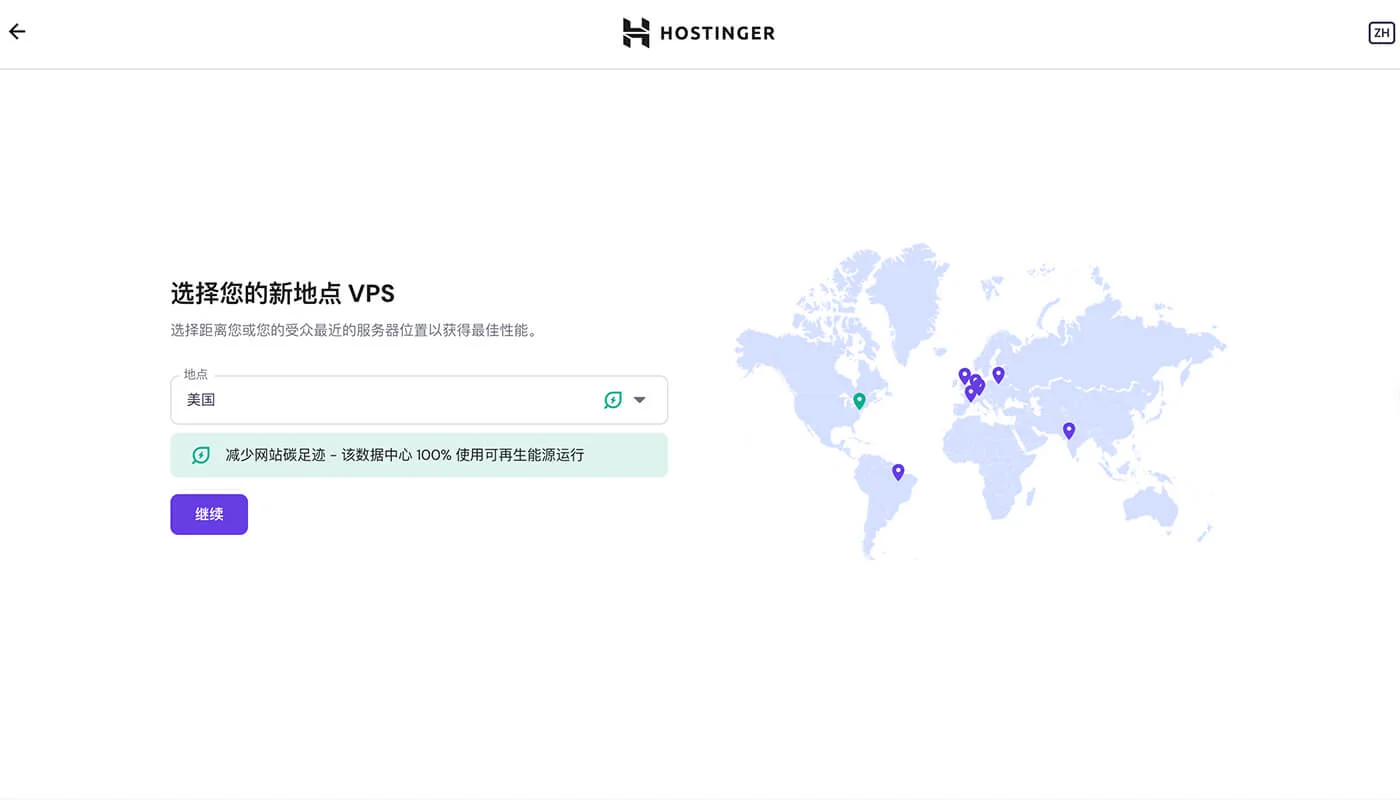Select the Netherlands pin in the Europe cluster
This screenshot has height=800, width=1400.
[x=977, y=381]
